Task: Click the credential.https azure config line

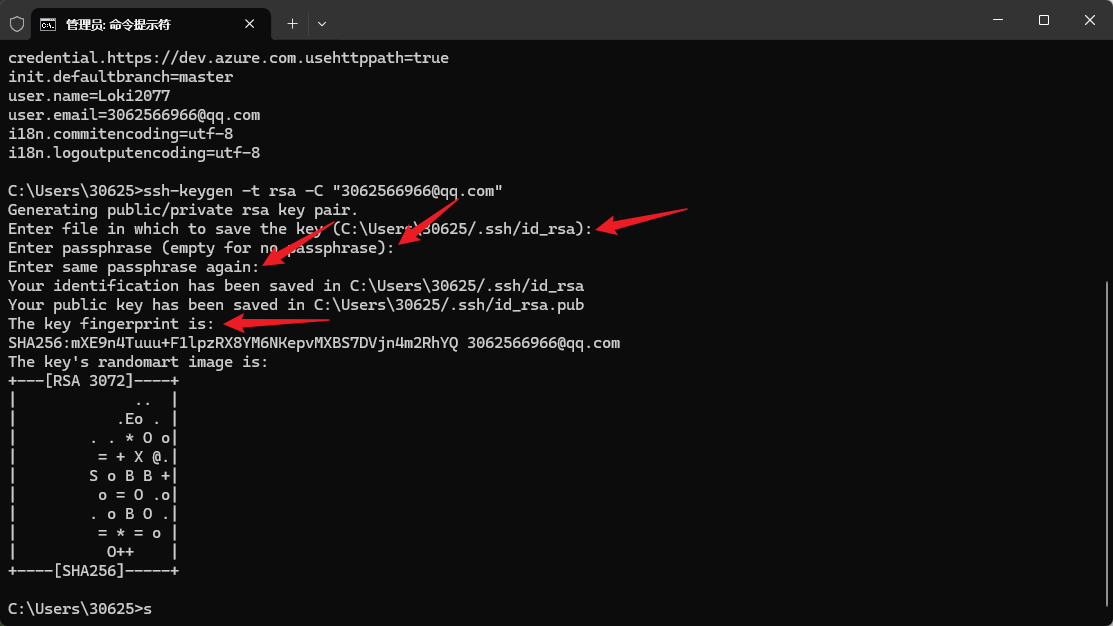Action: coord(228,58)
